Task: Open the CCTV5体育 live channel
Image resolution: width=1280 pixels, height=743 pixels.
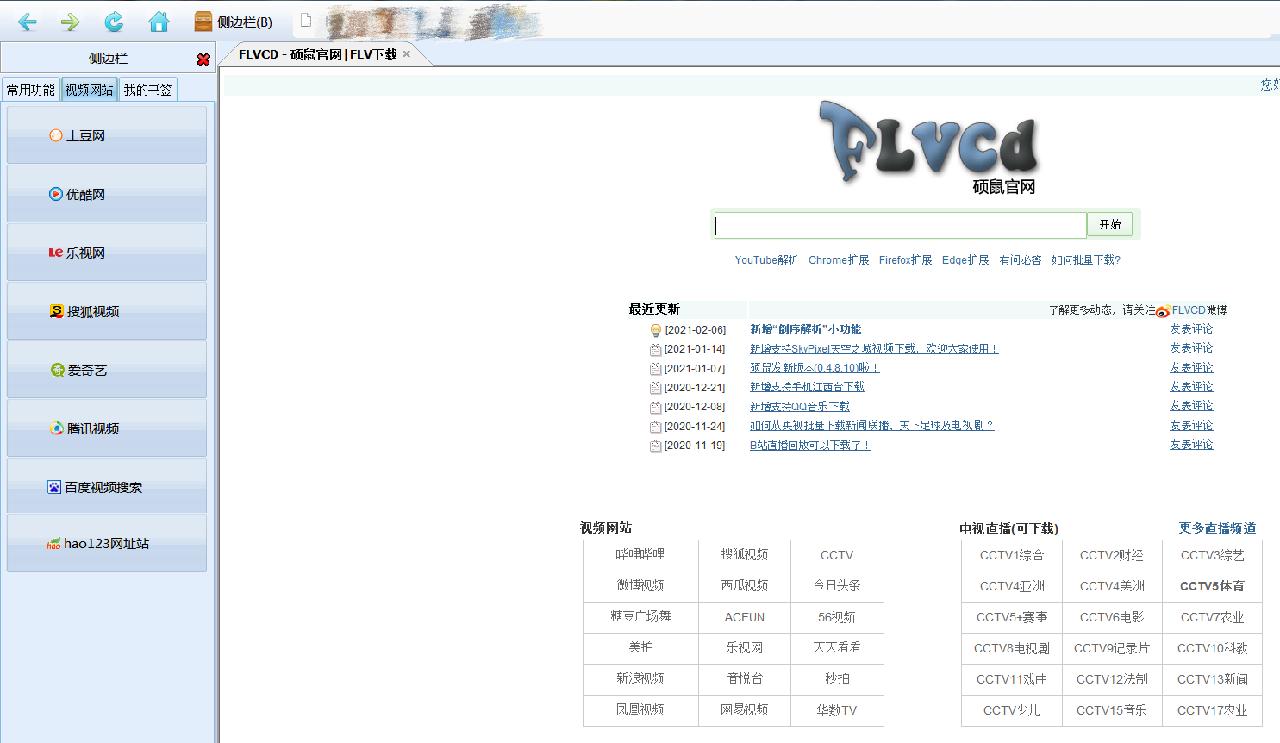Action: coord(1211,586)
